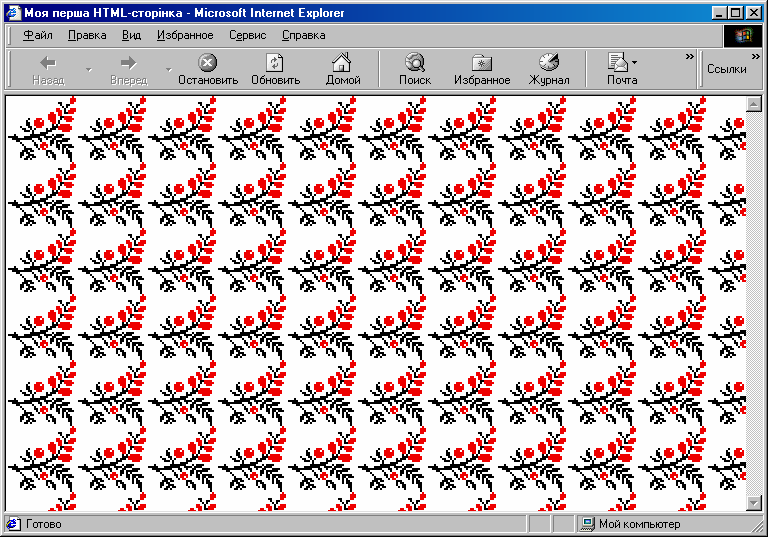Image resolution: width=768 pixels, height=537 pixels.
Task: Click the Forward (Вперед) arrow icon
Action: 128,63
